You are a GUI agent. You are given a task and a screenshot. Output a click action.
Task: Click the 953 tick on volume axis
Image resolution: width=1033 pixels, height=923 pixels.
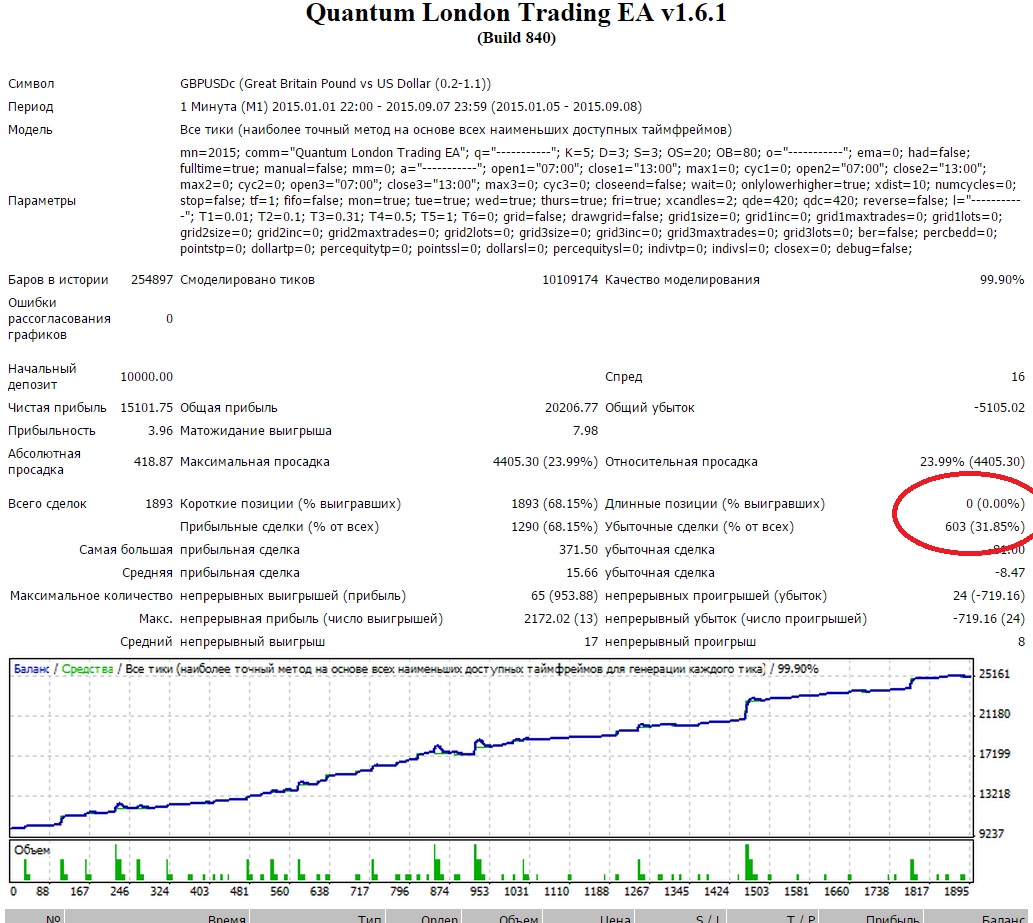pyautogui.click(x=480, y=891)
